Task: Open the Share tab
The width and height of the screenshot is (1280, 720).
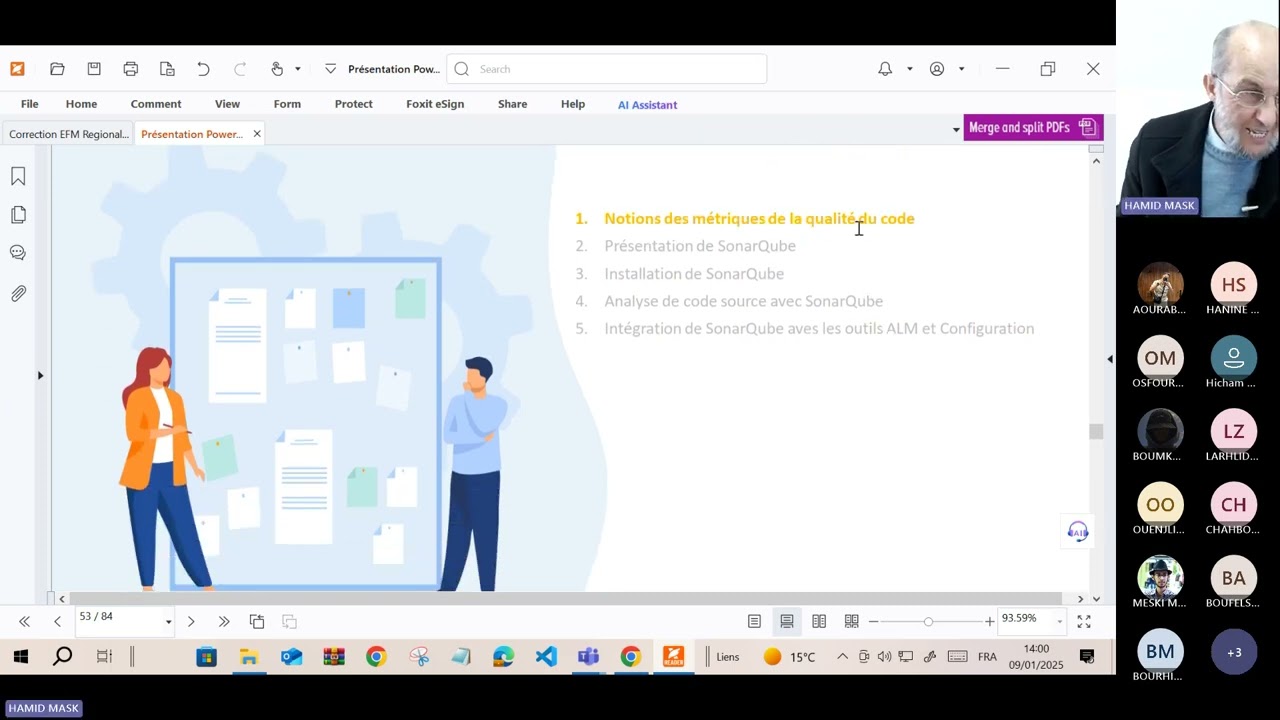Action: click(x=512, y=104)
